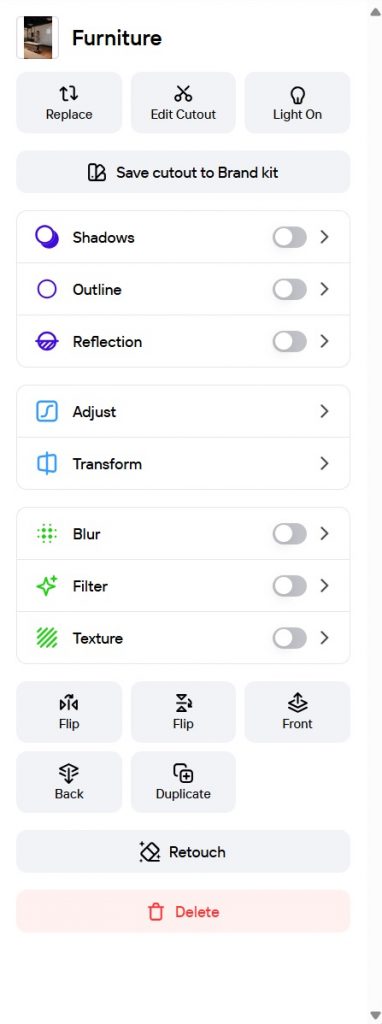
Task: Click the Replace swap-arrows icon
Action: pyautogui.click(x=69, y=94)
